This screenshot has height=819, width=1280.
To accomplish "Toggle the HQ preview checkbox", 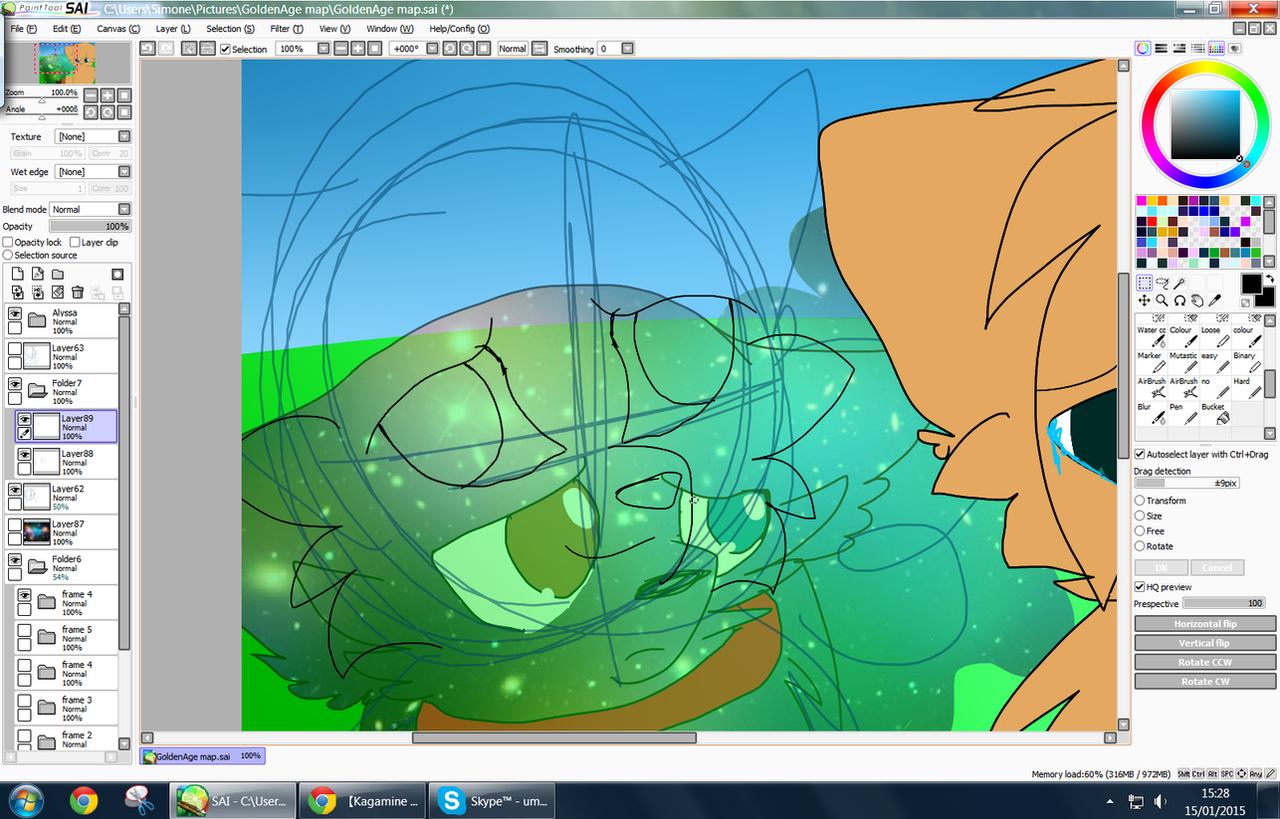I will (x=1140, y=587).
